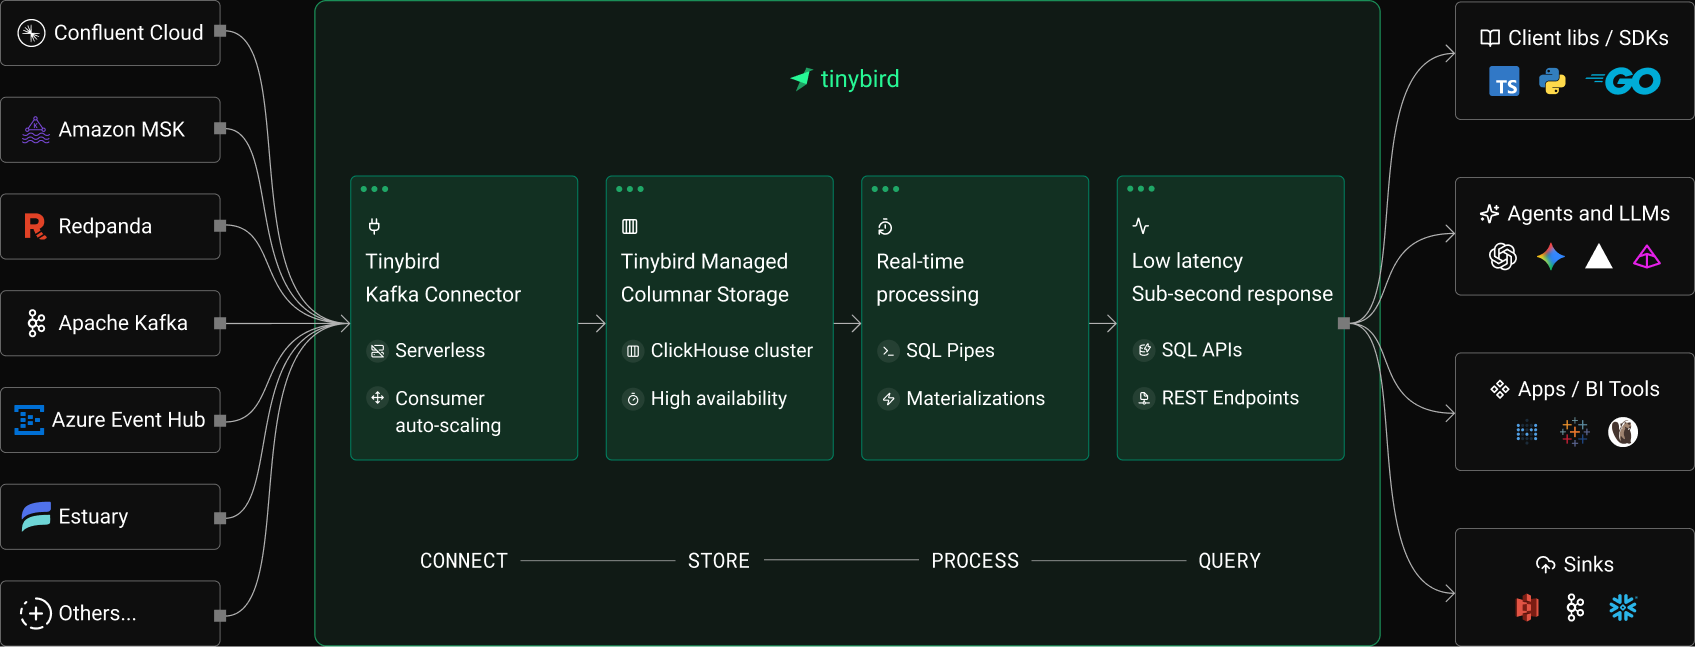Select the PROCESS stage label
Viewport: 1695px width, 647px height.
click(975, 561)
